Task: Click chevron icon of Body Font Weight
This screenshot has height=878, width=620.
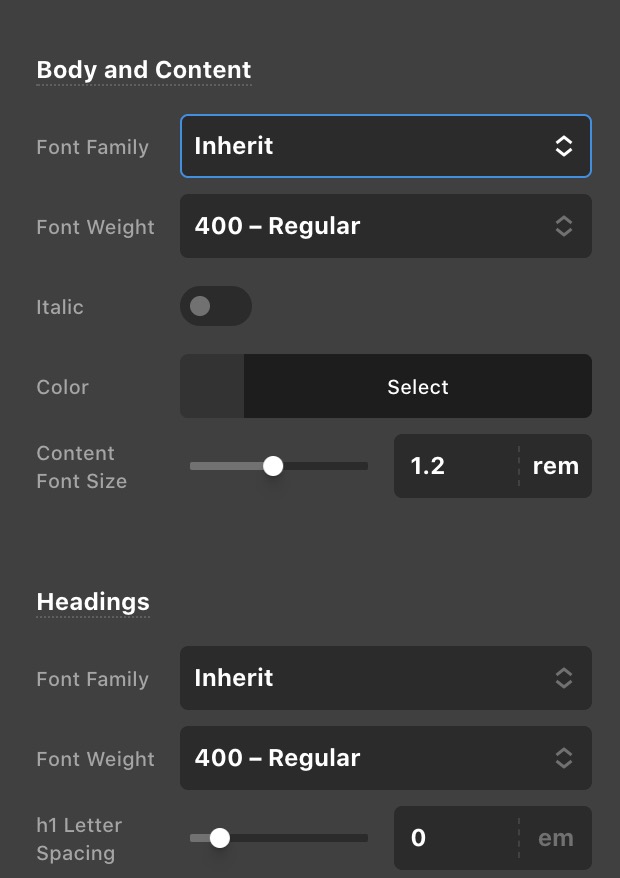Action: tap(563, 226)
